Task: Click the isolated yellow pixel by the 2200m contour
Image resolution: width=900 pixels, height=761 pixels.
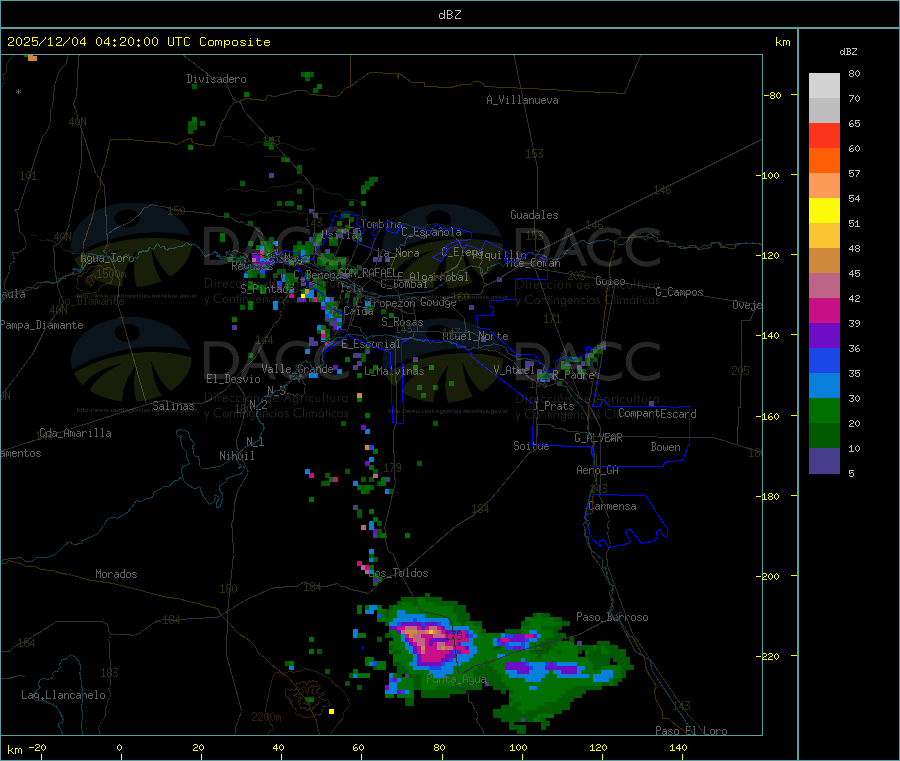Action: point(331,712)
